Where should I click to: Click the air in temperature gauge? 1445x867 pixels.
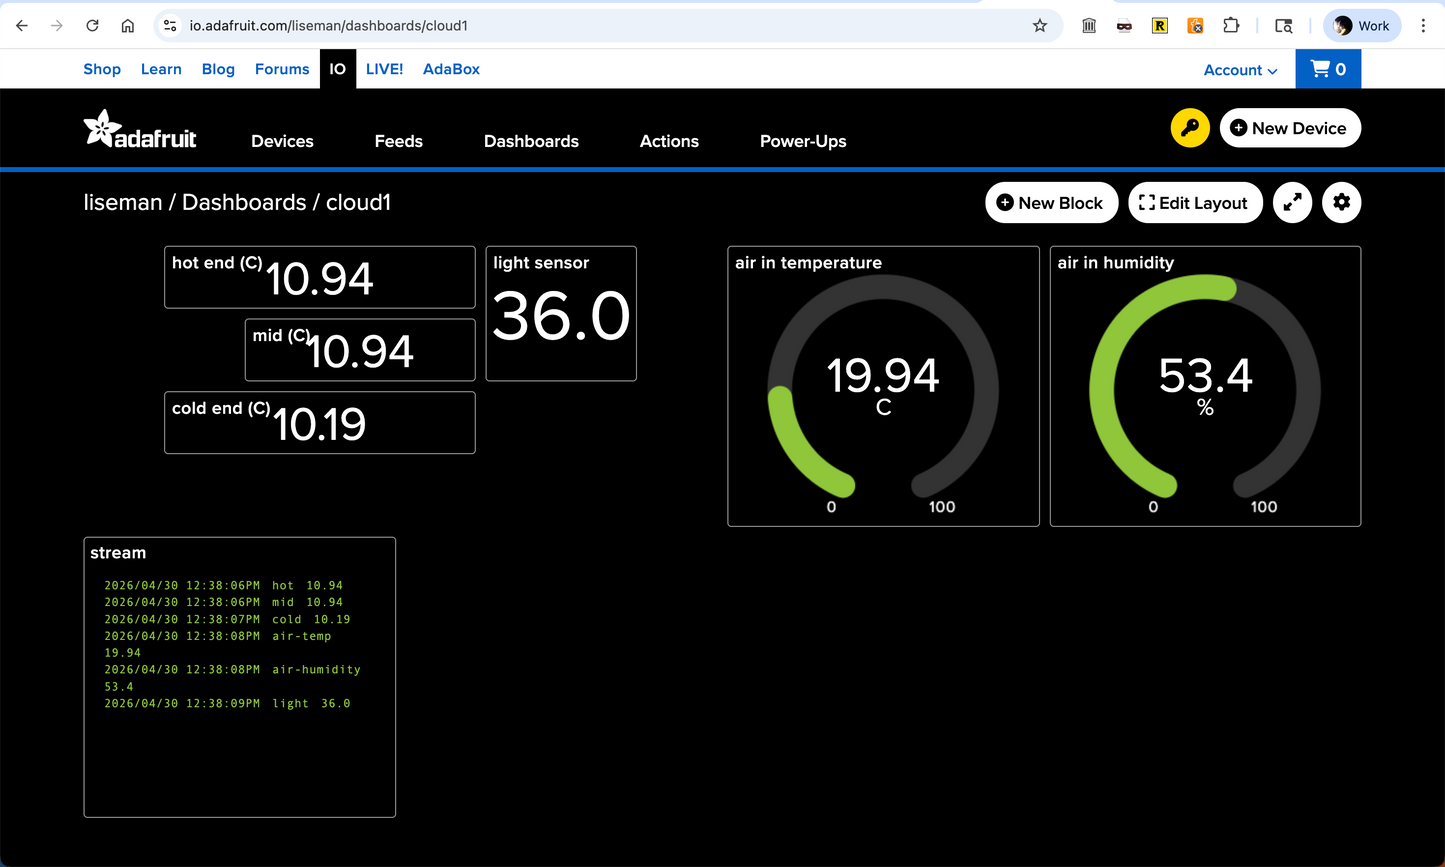(883, 386)
